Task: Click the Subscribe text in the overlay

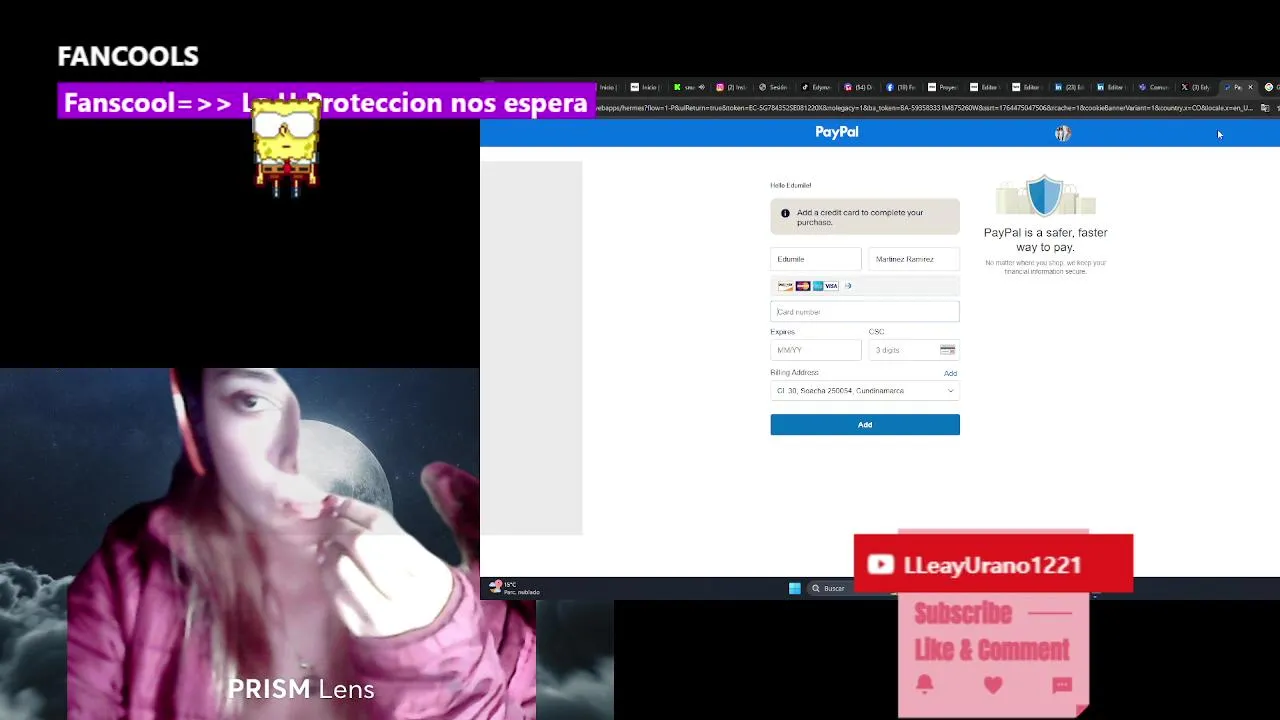Action: [x=963, y=613]
